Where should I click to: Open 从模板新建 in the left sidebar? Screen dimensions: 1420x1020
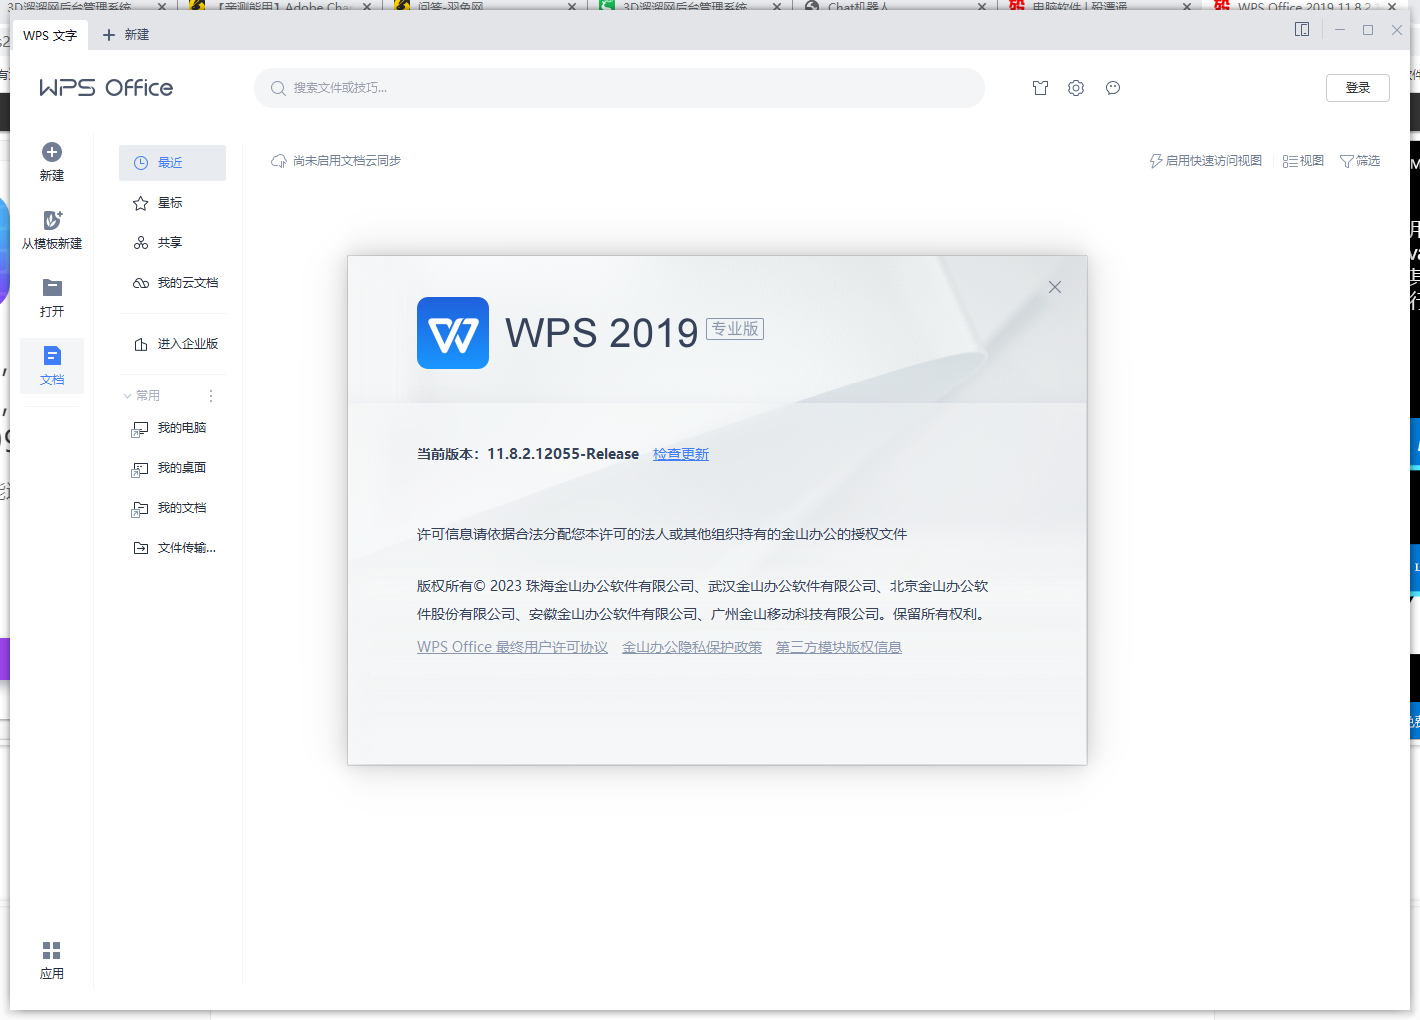point(52,230)
